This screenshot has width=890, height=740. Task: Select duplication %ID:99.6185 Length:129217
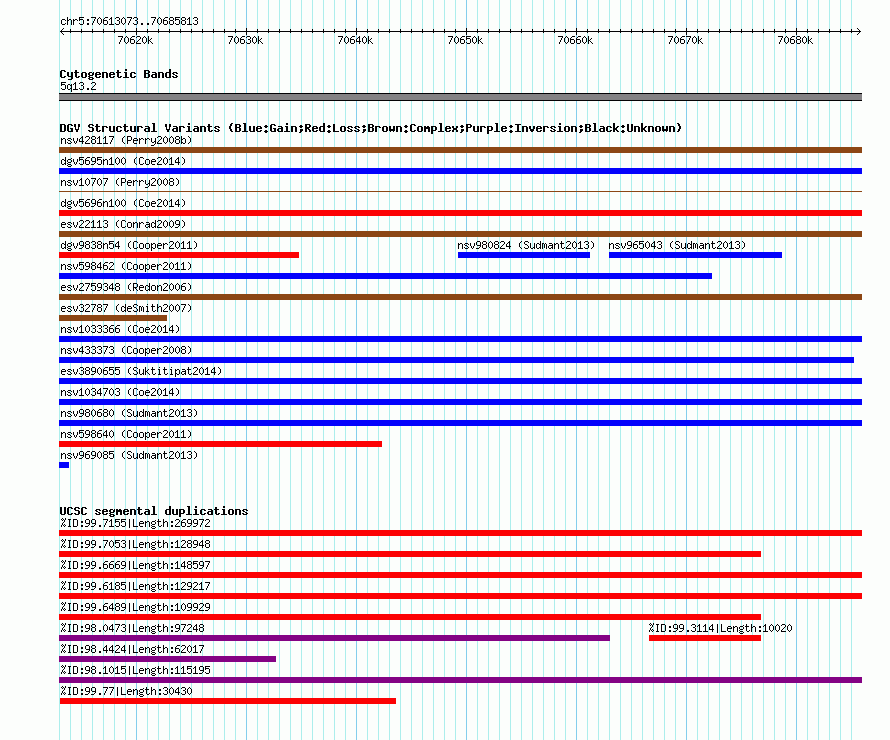pyautogui.click(x=135, y=586)
